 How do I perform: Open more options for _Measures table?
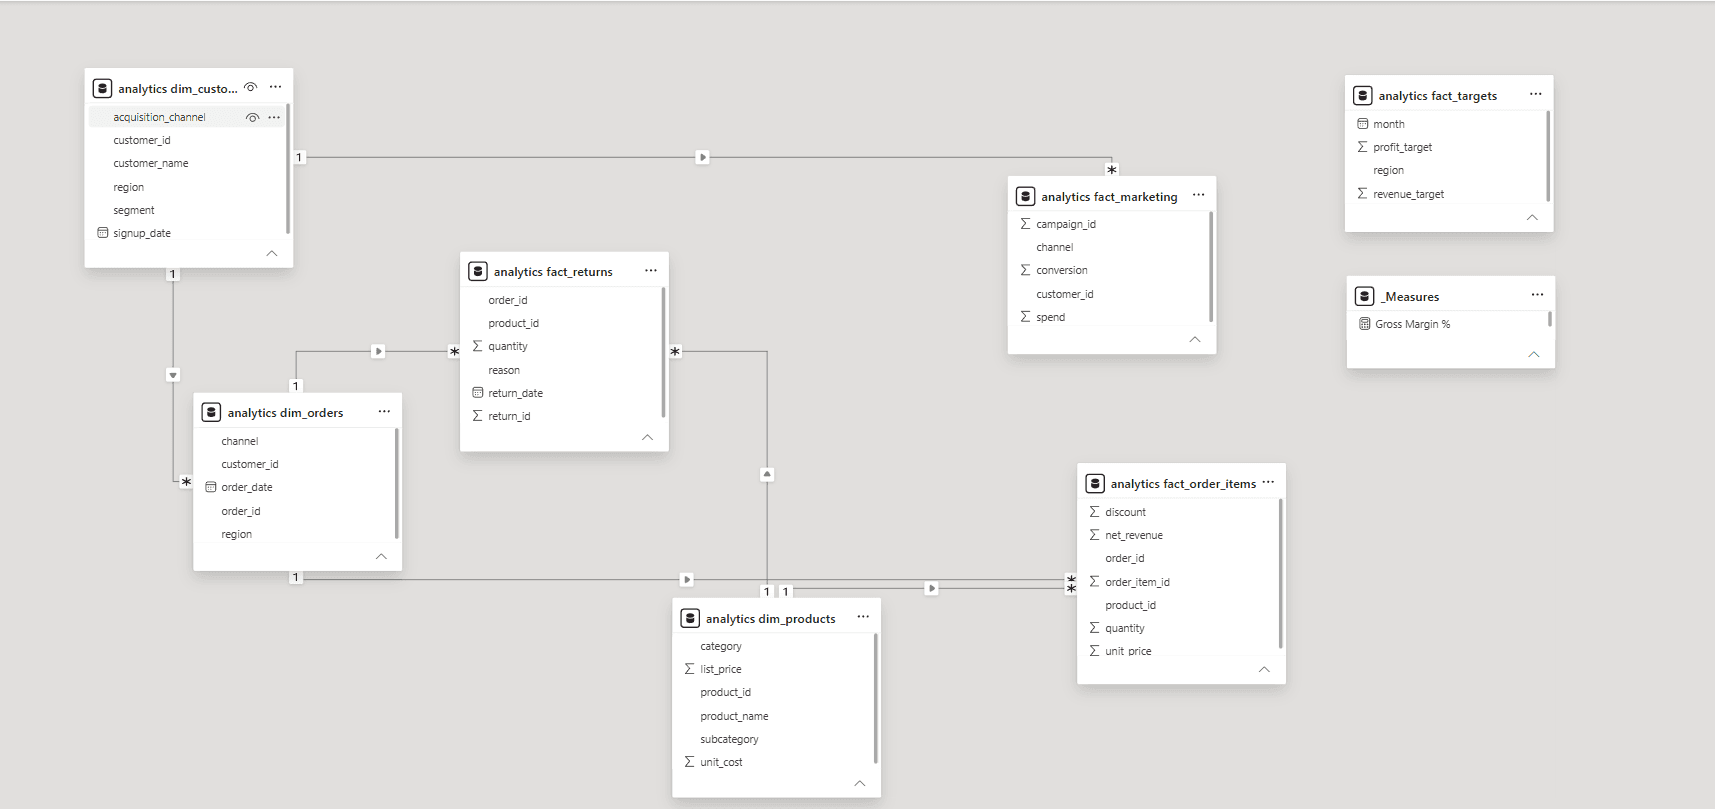click(x=1537, y=295)
